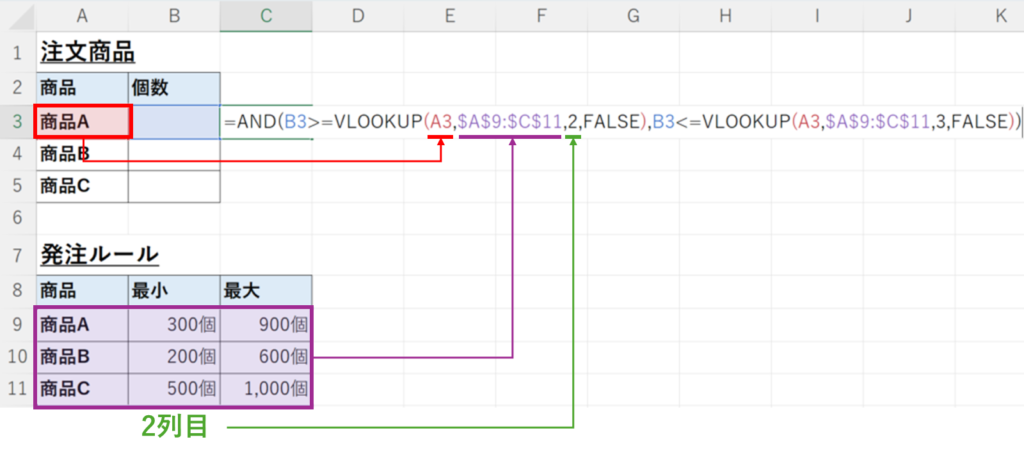
Task: Select cell A3 containing 商品A
Action: pyautogui.click(x=82, y=121)
